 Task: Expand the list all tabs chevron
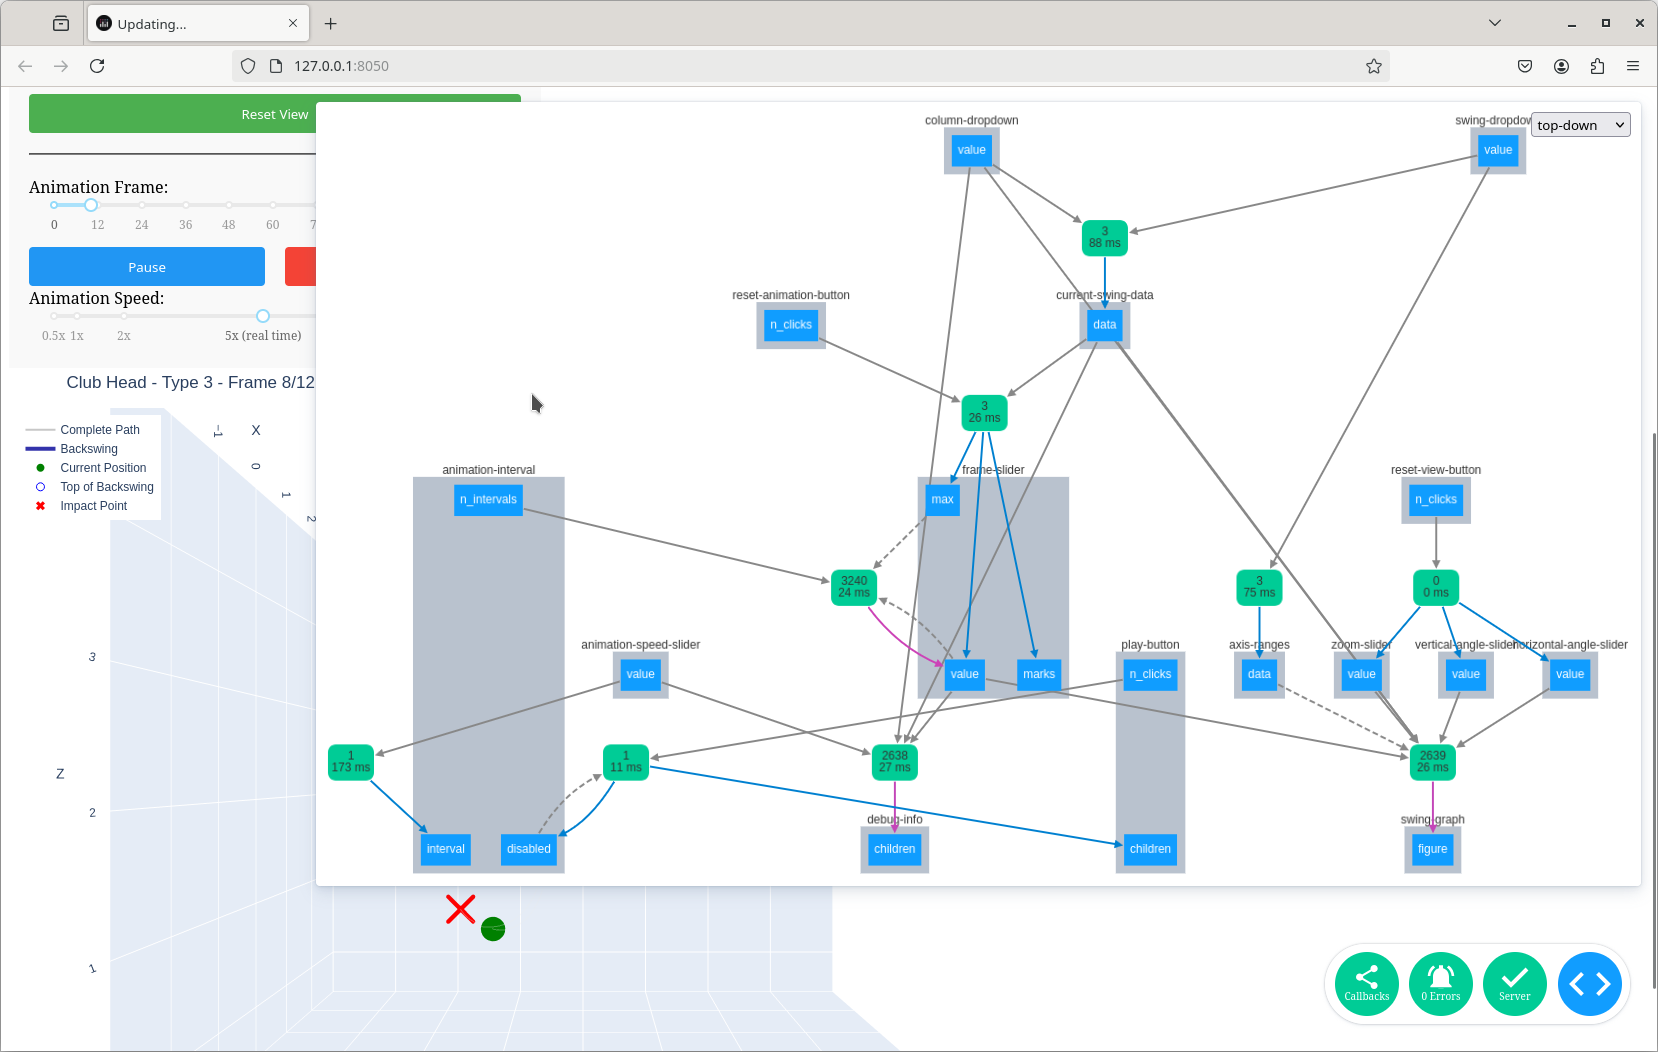click(1495, 23)
